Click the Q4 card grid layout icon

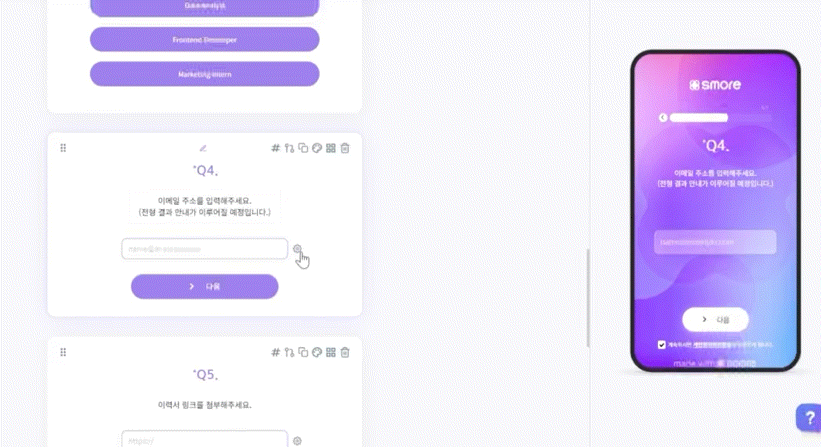(x=331, y=148)
